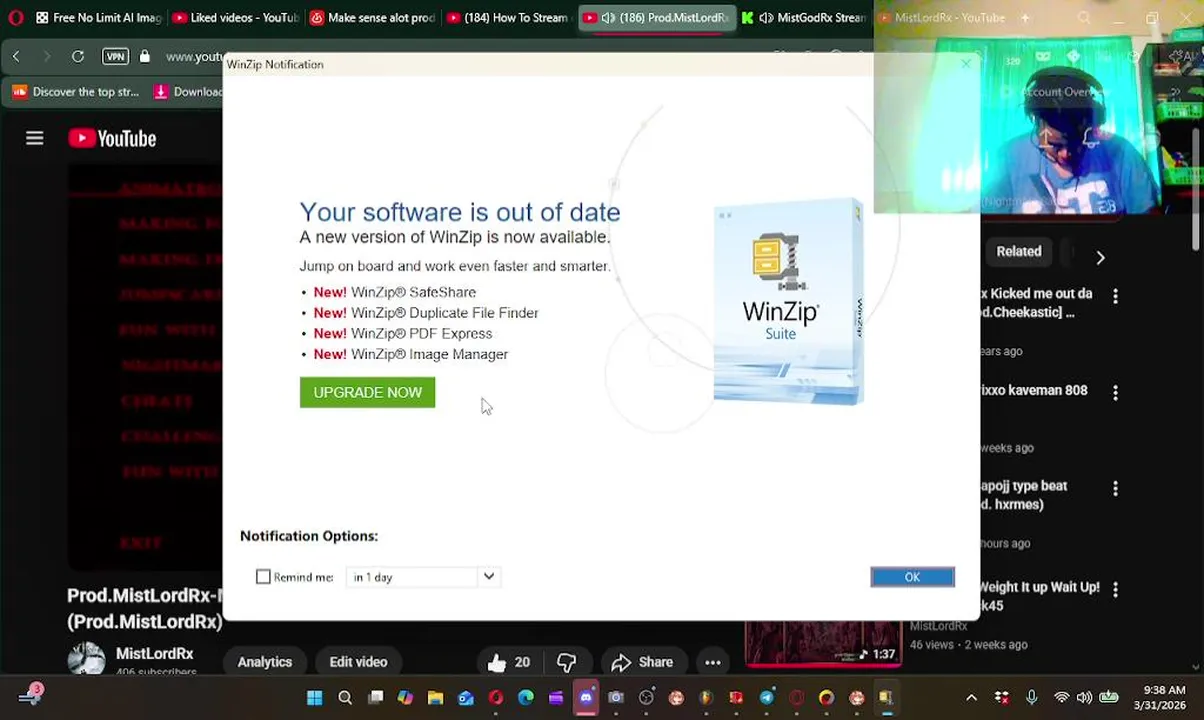Image resolution: width=1204 pixels, height=720 pixels.
Task: Open the Camera app in taskbar
Action: coord(616,698)
